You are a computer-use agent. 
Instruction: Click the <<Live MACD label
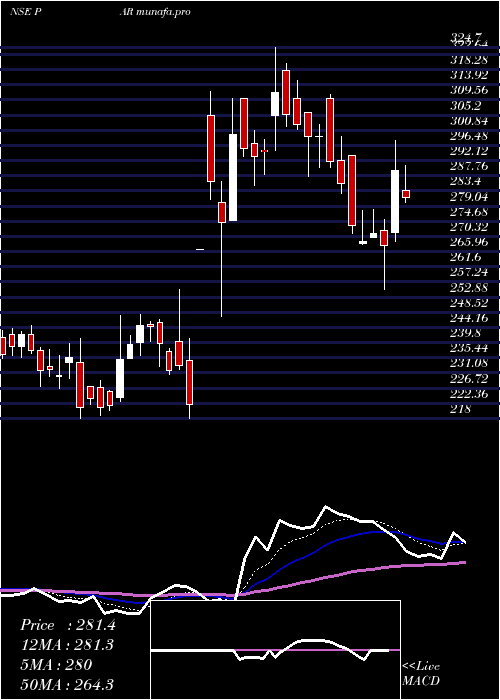tap(421, 674)
